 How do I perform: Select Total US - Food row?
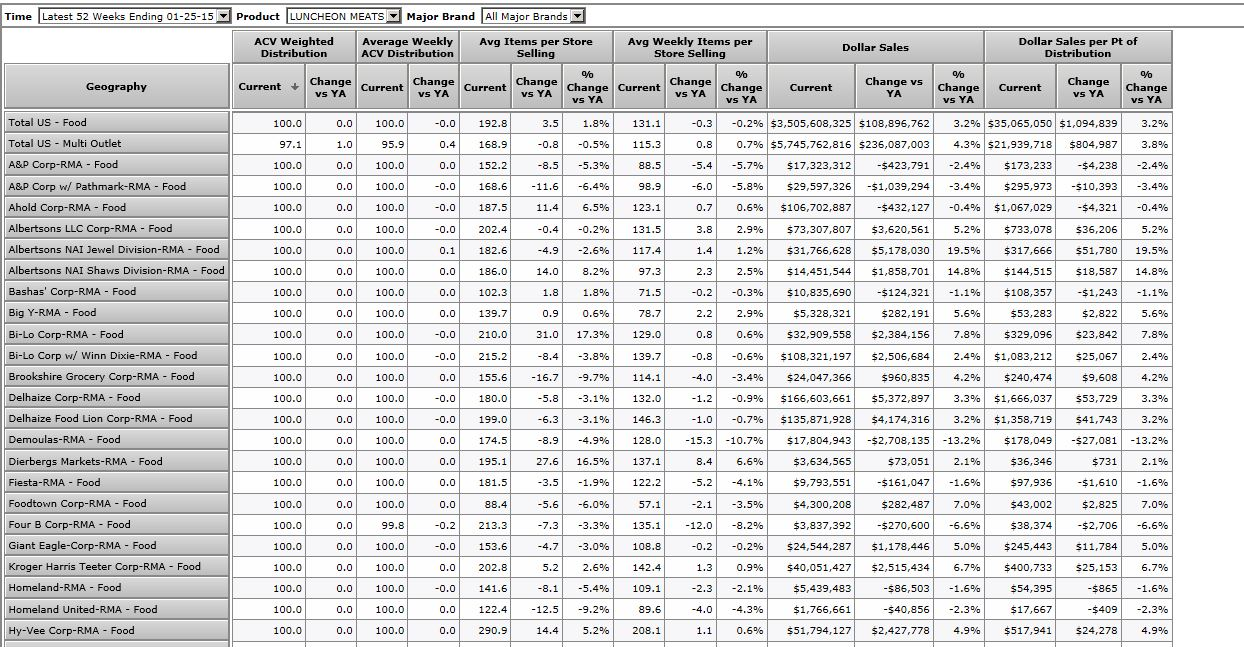(116, 123)
